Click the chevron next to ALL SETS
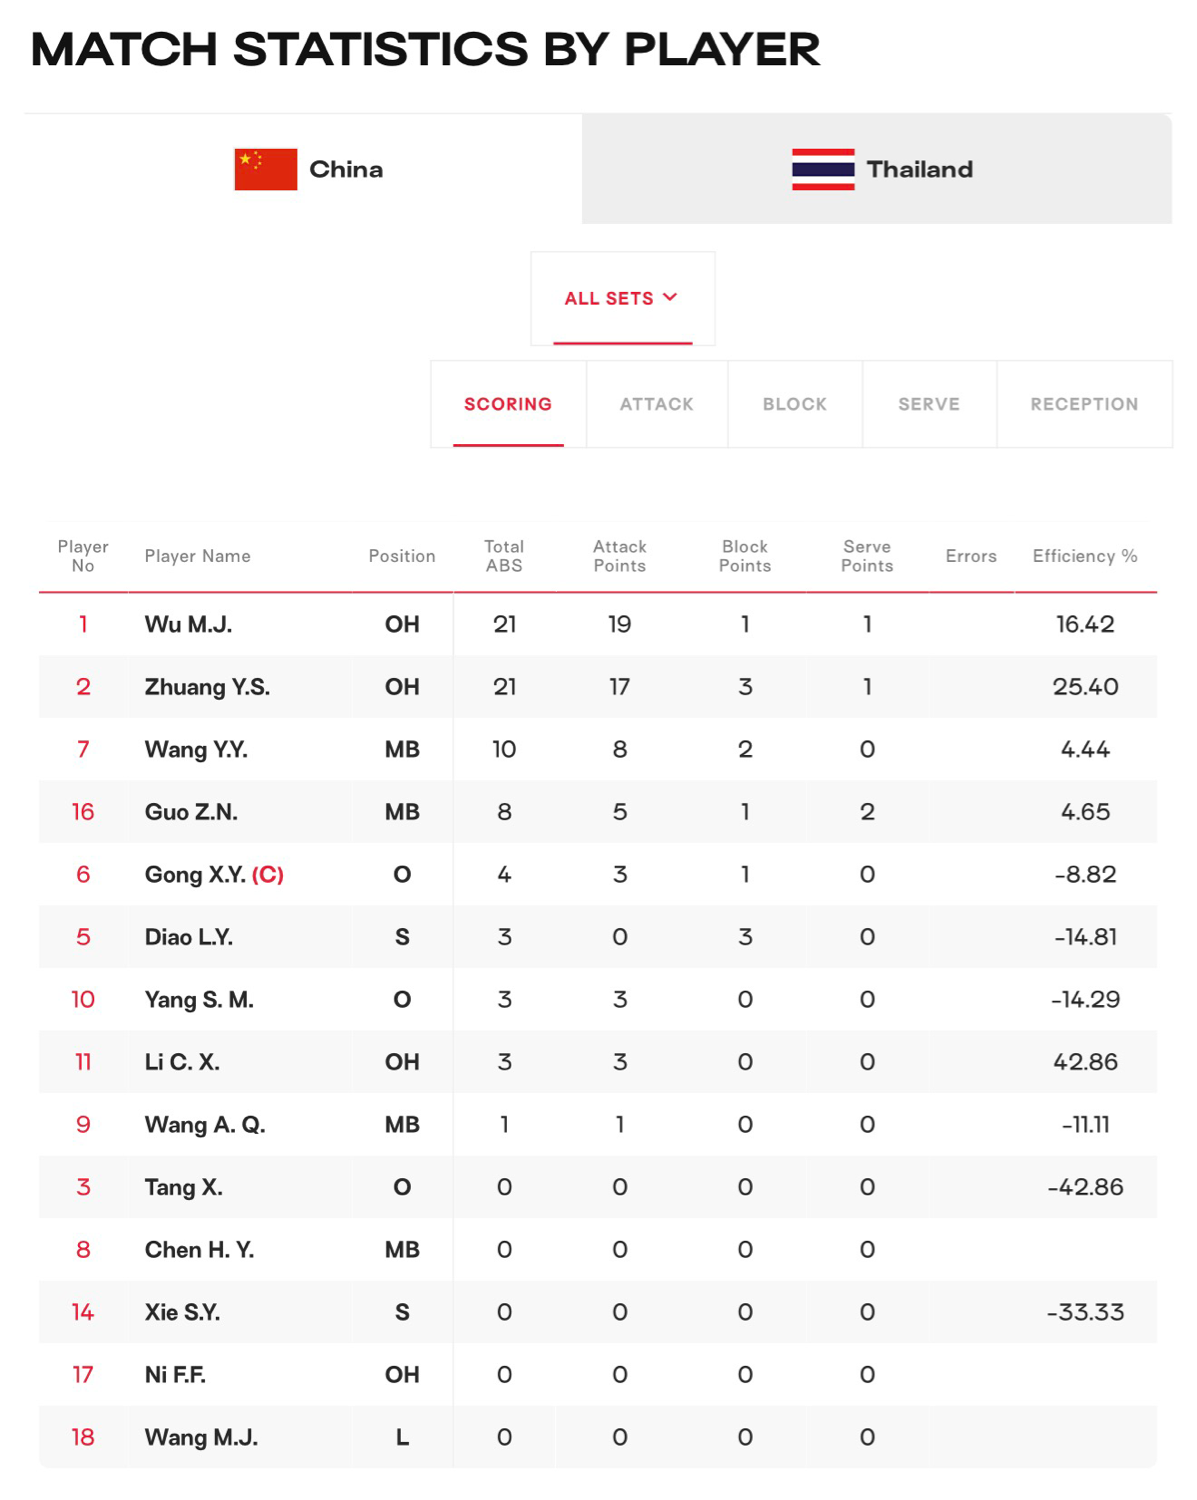Viewport: 1197px width, 1500px height. 670,297
